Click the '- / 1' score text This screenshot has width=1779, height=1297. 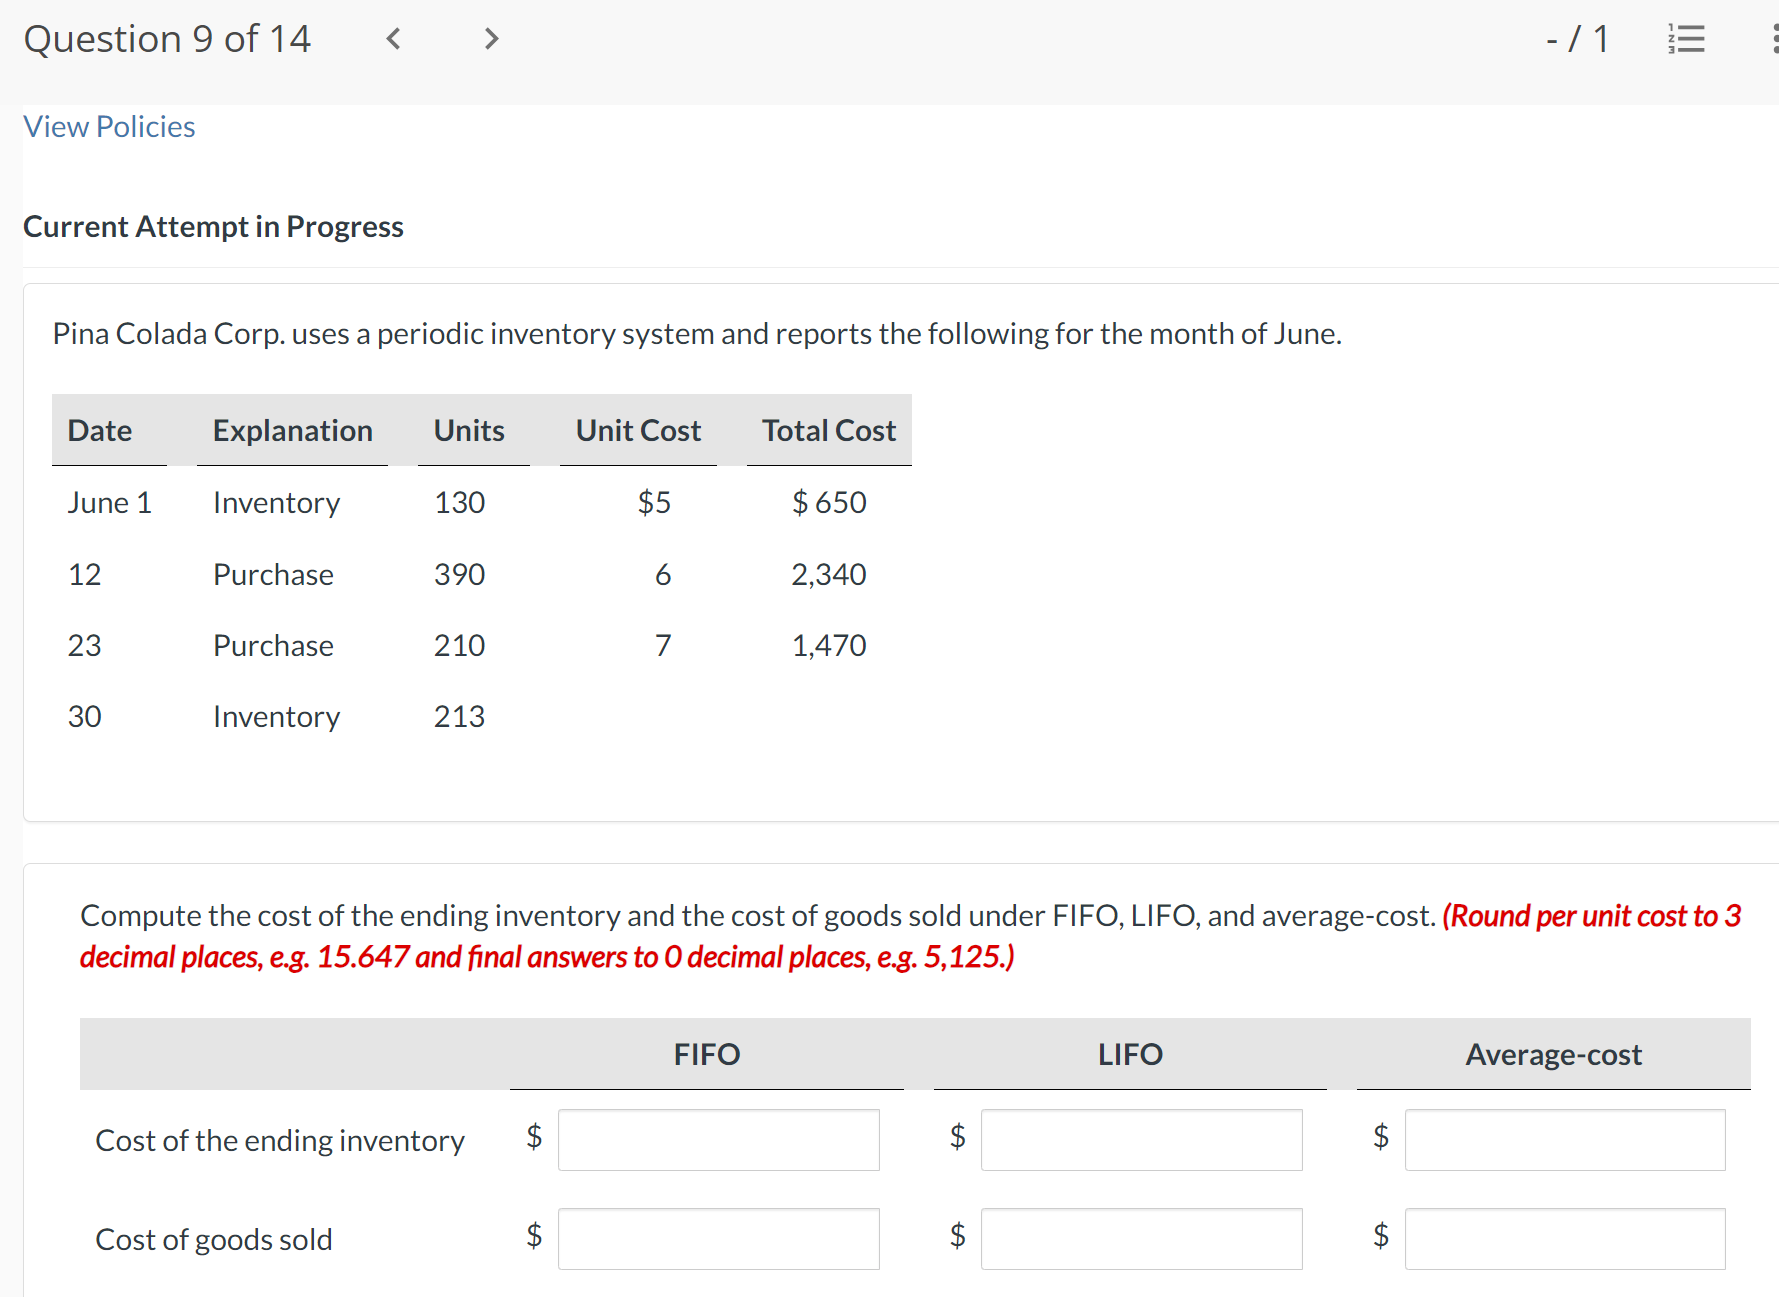tap(1577, 39)
